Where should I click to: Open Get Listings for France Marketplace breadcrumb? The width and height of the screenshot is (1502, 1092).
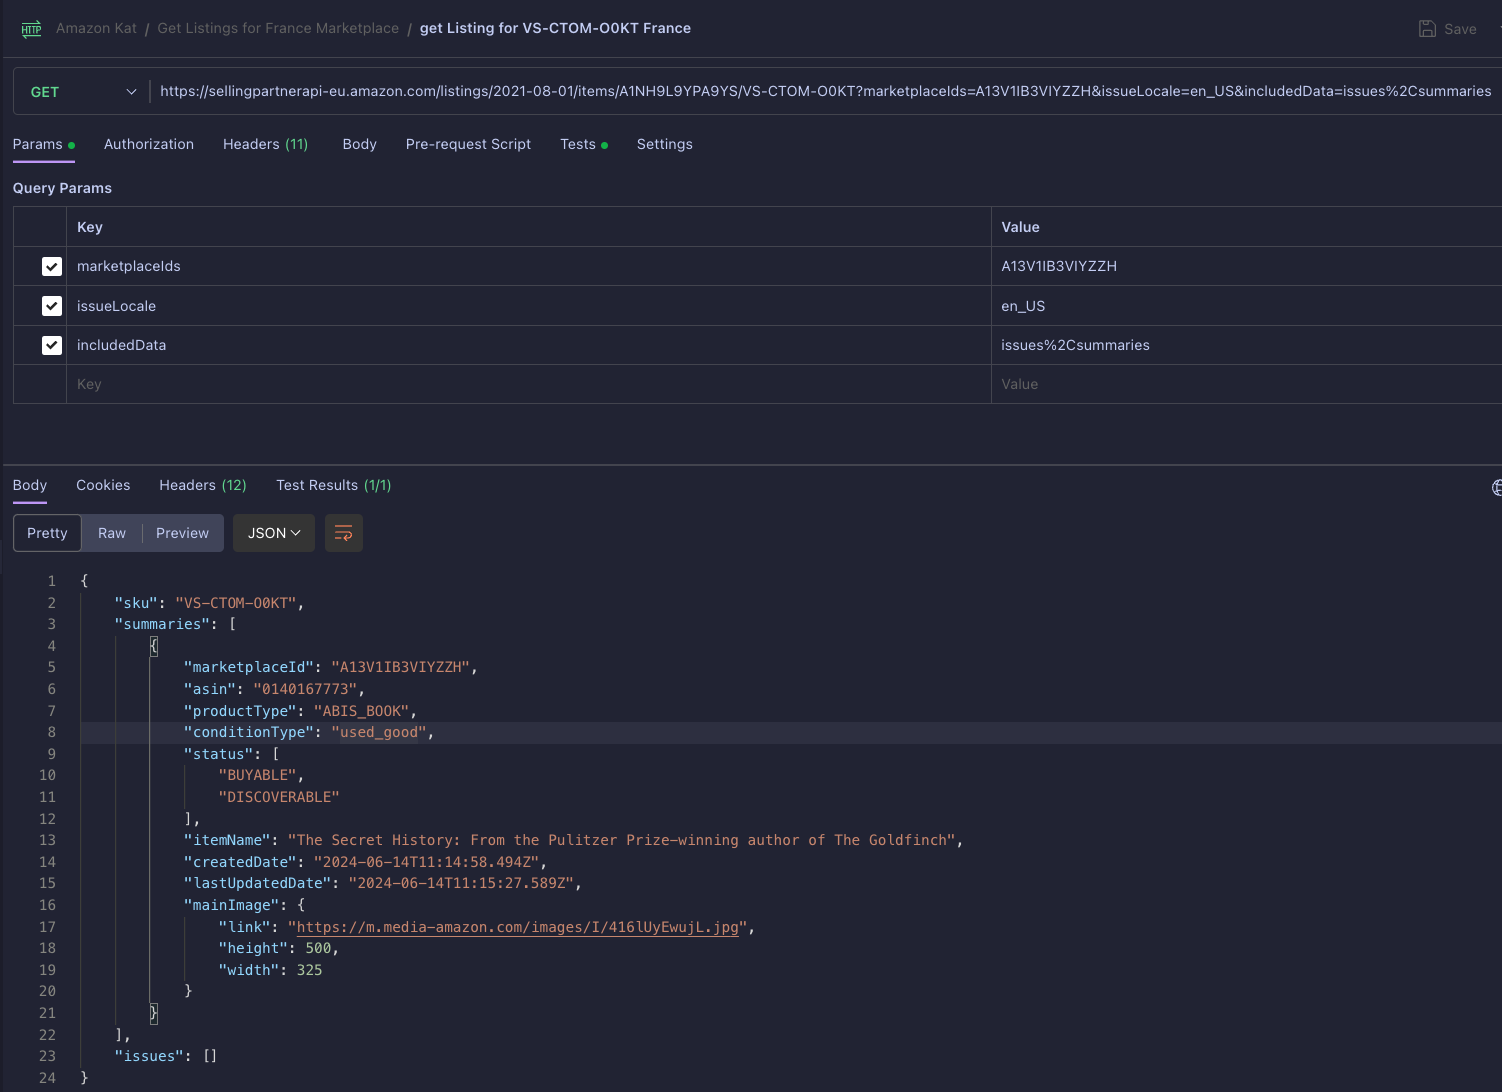[x=278, y=28]
